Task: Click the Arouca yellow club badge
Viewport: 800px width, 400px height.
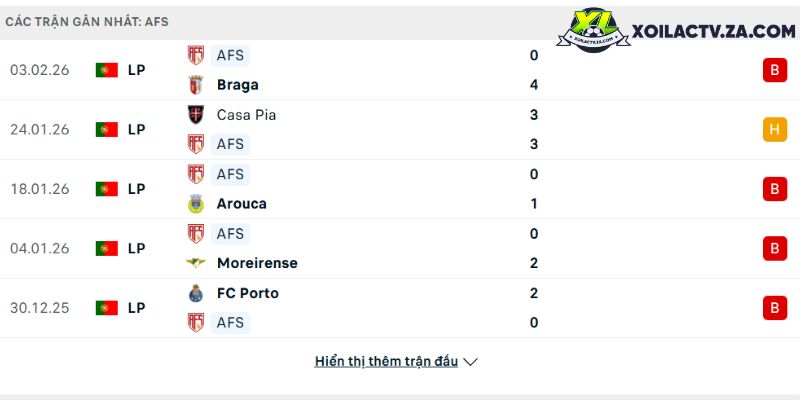Action: tap(196, 204)
